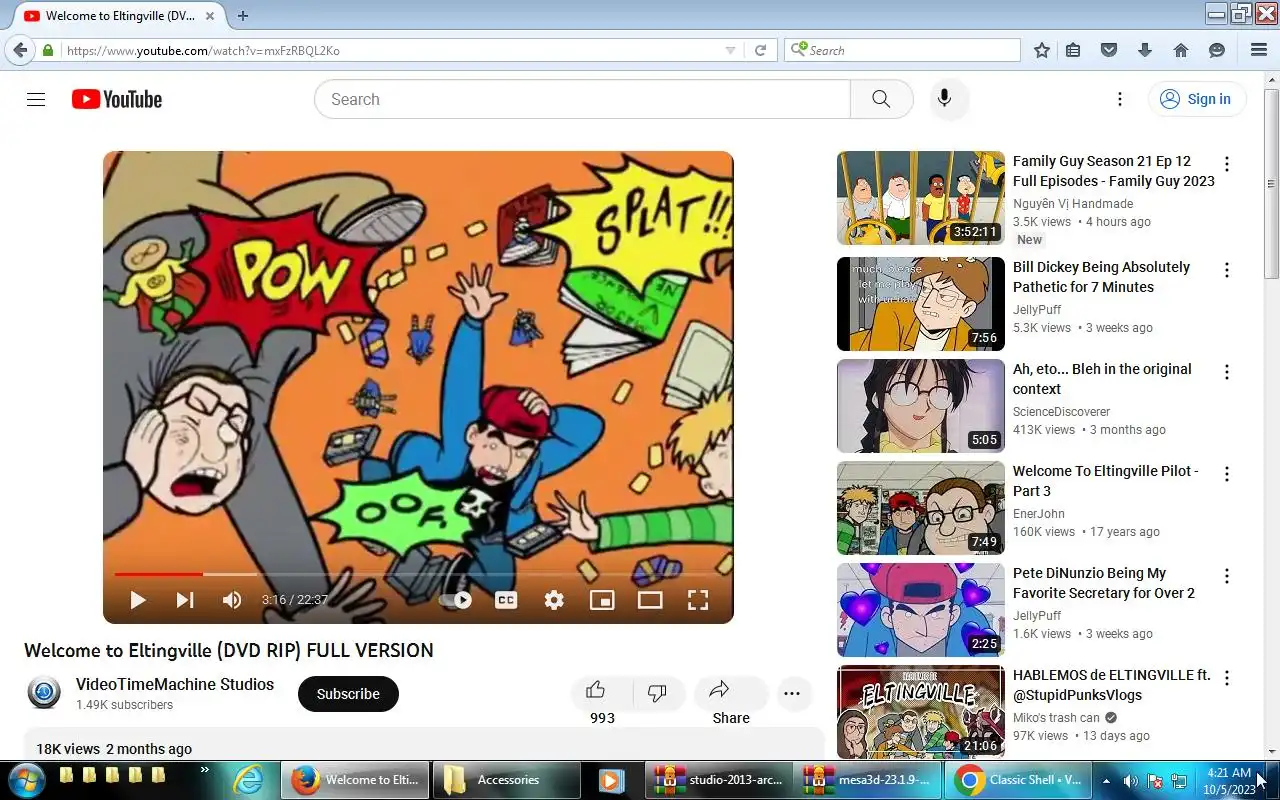The image size is (1280, 800).
Task: Open the HABLEMOS de ELTINGVILLE thumbnail
Action: [921, 712]
